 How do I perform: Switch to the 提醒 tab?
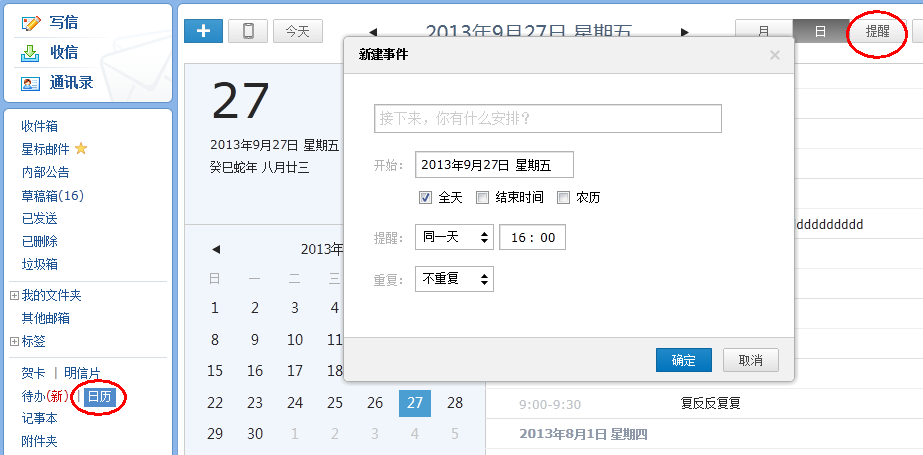click(877, 32)
